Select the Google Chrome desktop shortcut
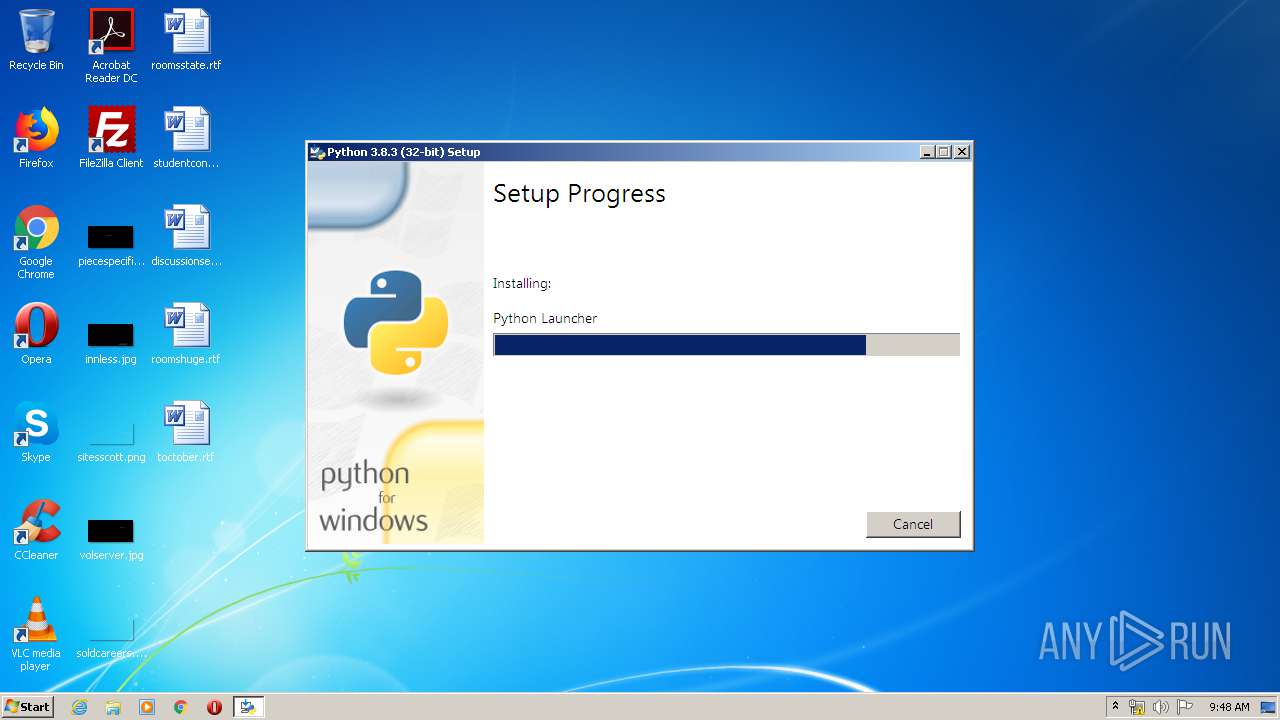 click(x=36, y=242)
